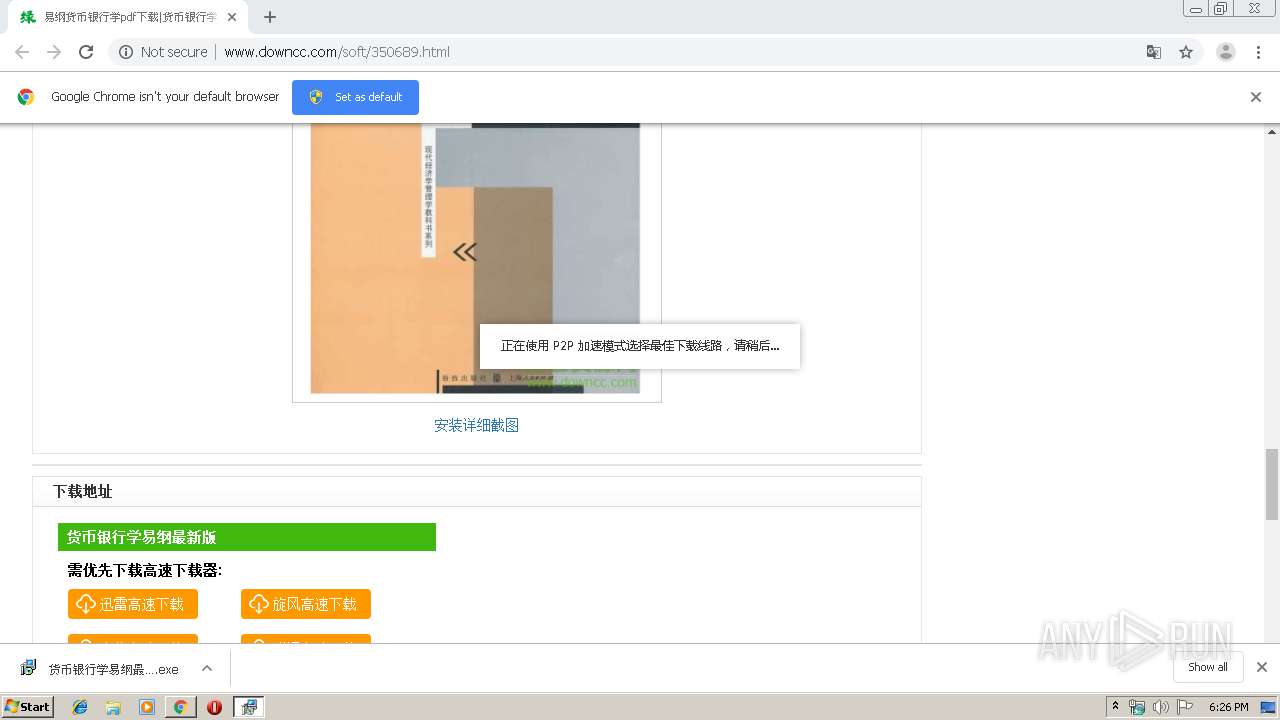Open the Translate this page icon
1280x720 pixels.
coord(1153,52)
